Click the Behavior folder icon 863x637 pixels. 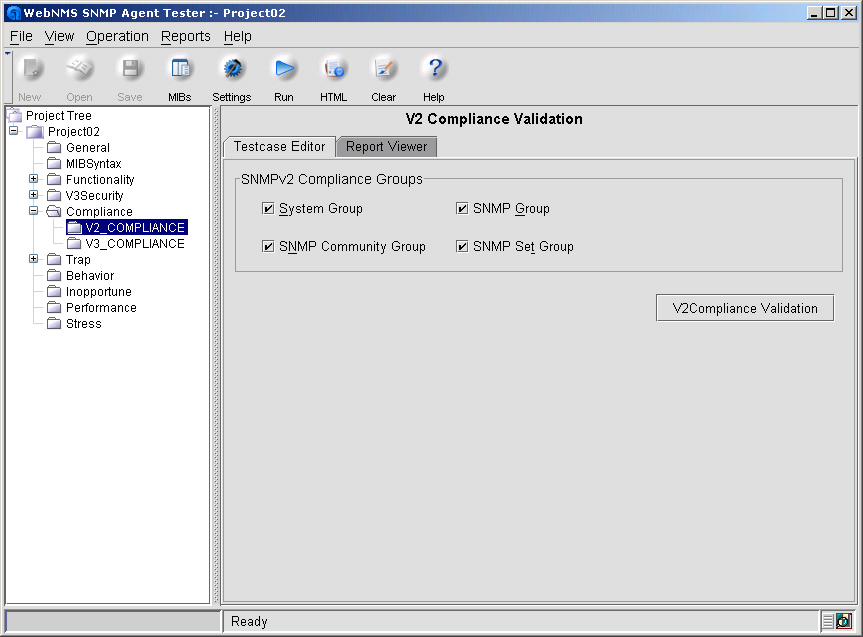(54, 275)
